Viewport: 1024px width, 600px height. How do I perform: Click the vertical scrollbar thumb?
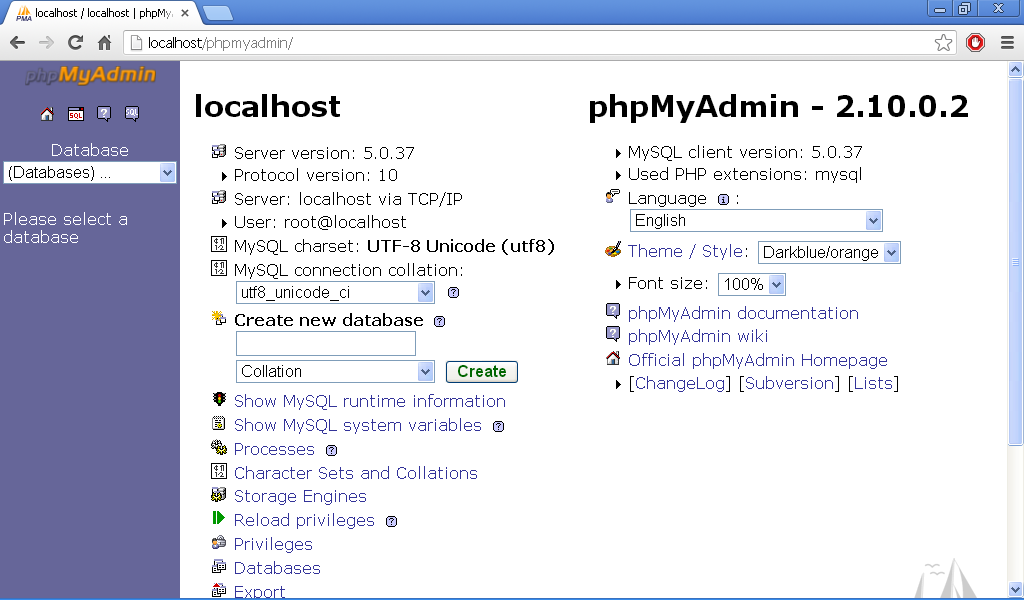pos(1016,261)
